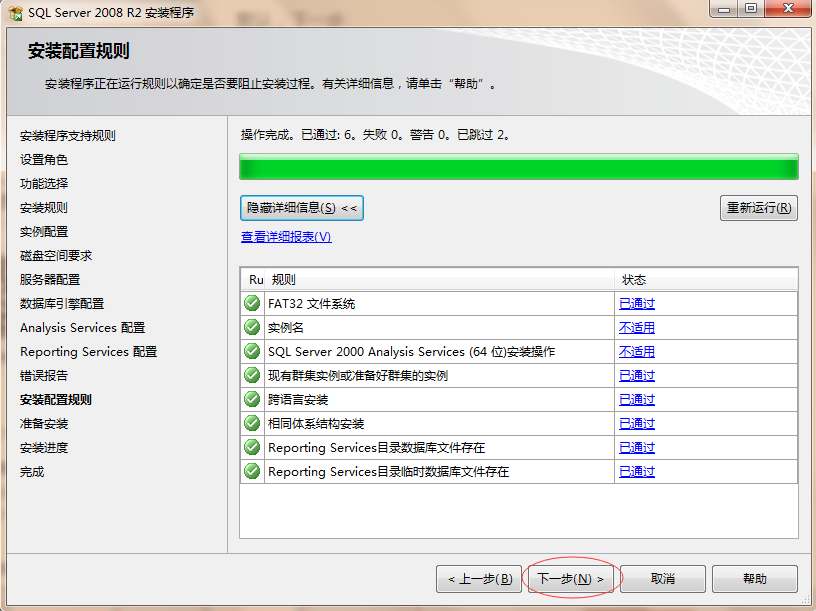Select Analysis Services 配置 step in sidebar

click(83, 328)
